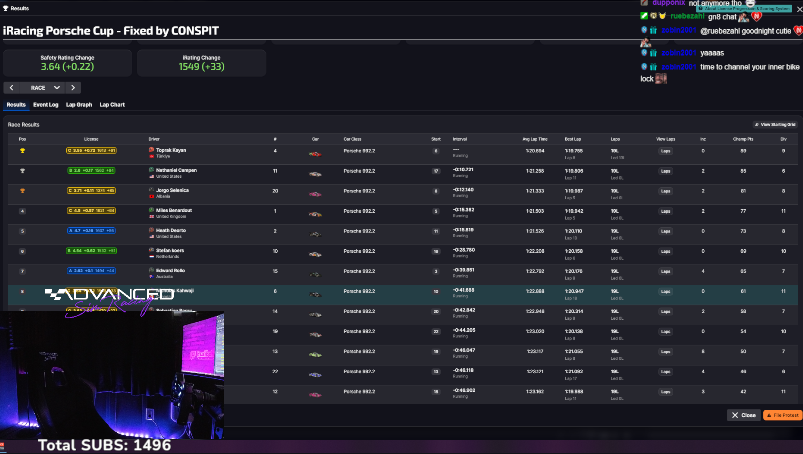Open Laps for Stefan Koers

click(665, 251)
